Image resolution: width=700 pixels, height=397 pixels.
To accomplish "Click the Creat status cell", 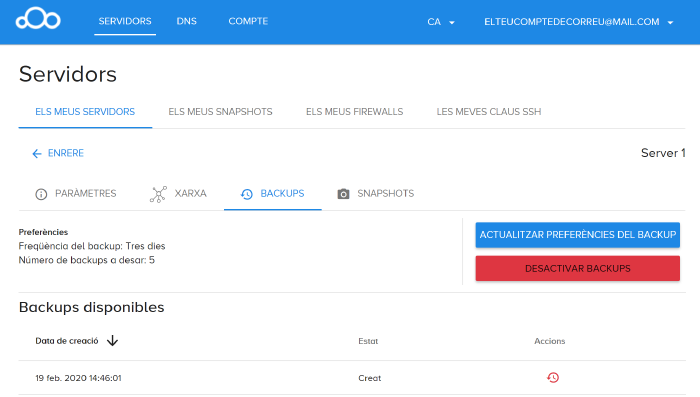I will pyautogui.click(x=370, y=378).
